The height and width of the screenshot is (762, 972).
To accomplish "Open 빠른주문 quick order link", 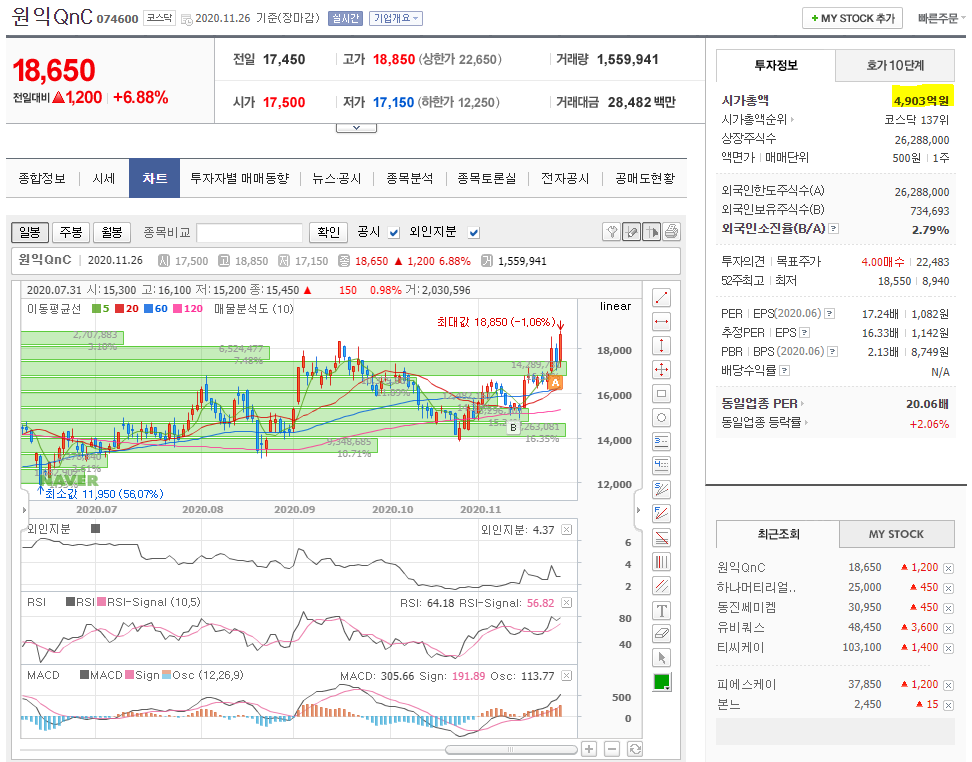I will tap(940, 19).
